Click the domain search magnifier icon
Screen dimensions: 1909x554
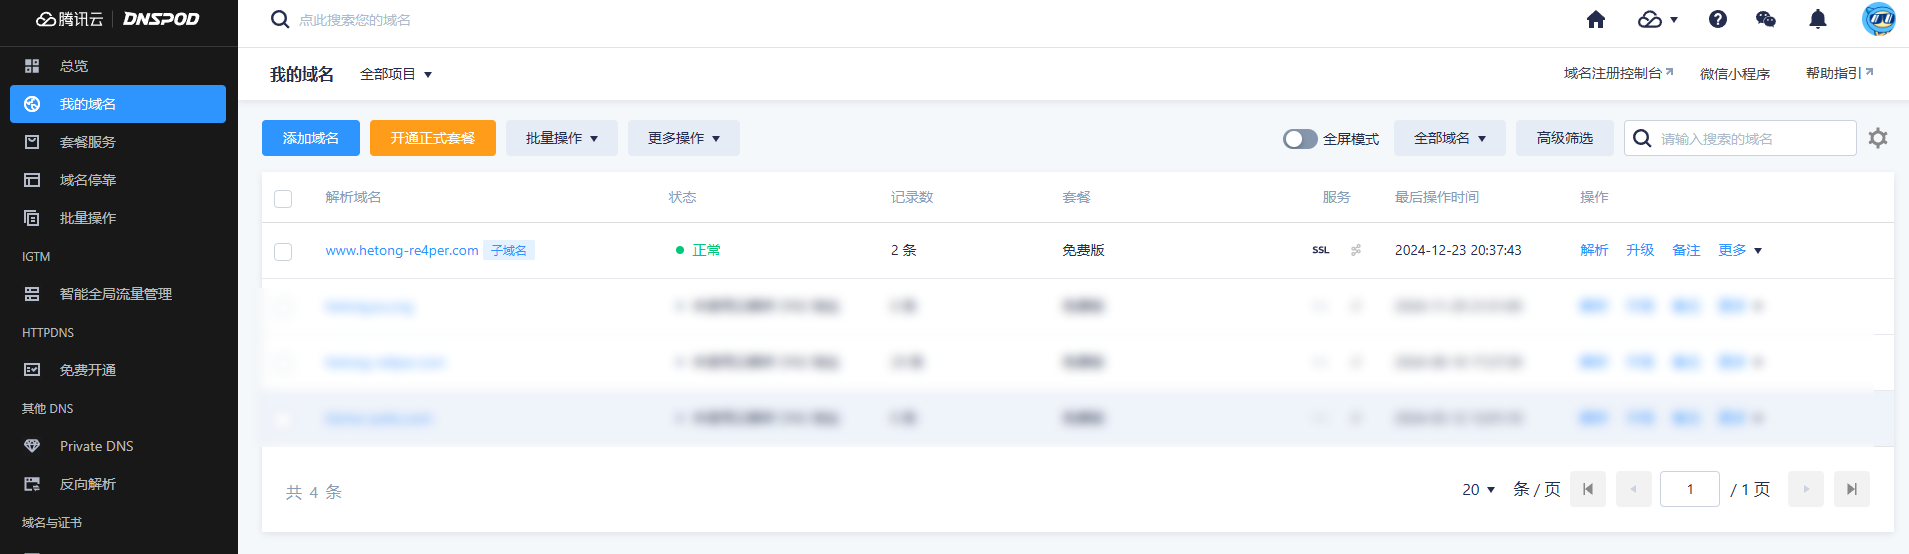(280, 19)
